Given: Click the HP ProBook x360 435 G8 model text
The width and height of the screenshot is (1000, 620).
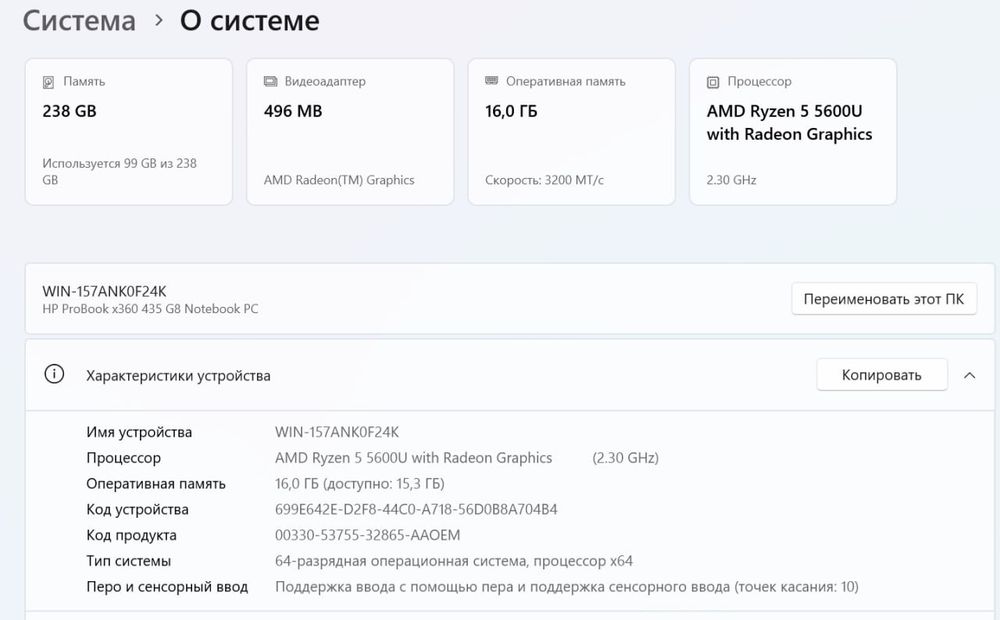Looking at the screenshot, I should (x=150, y=309).
